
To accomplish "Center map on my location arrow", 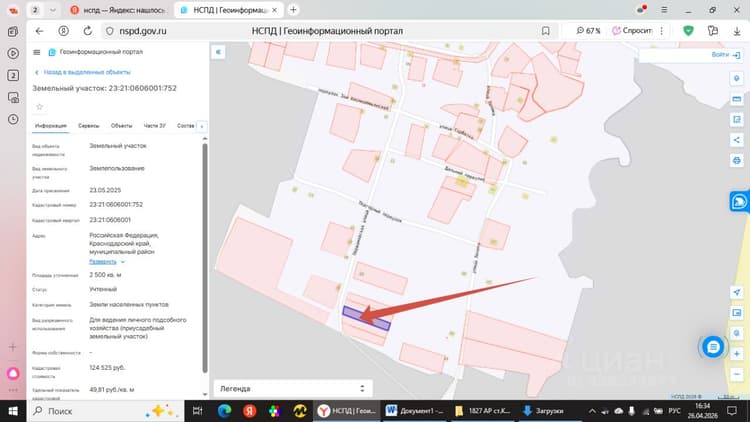I will pos(737,292).
